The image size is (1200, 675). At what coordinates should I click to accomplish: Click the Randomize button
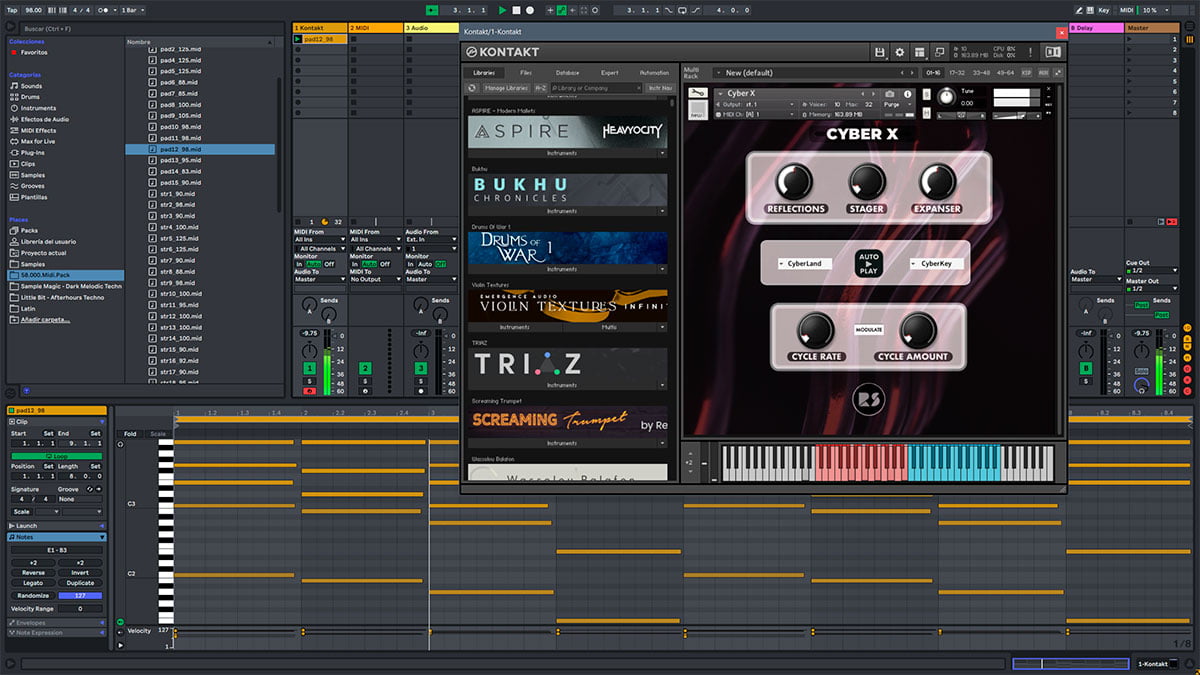tap(33, 595)
